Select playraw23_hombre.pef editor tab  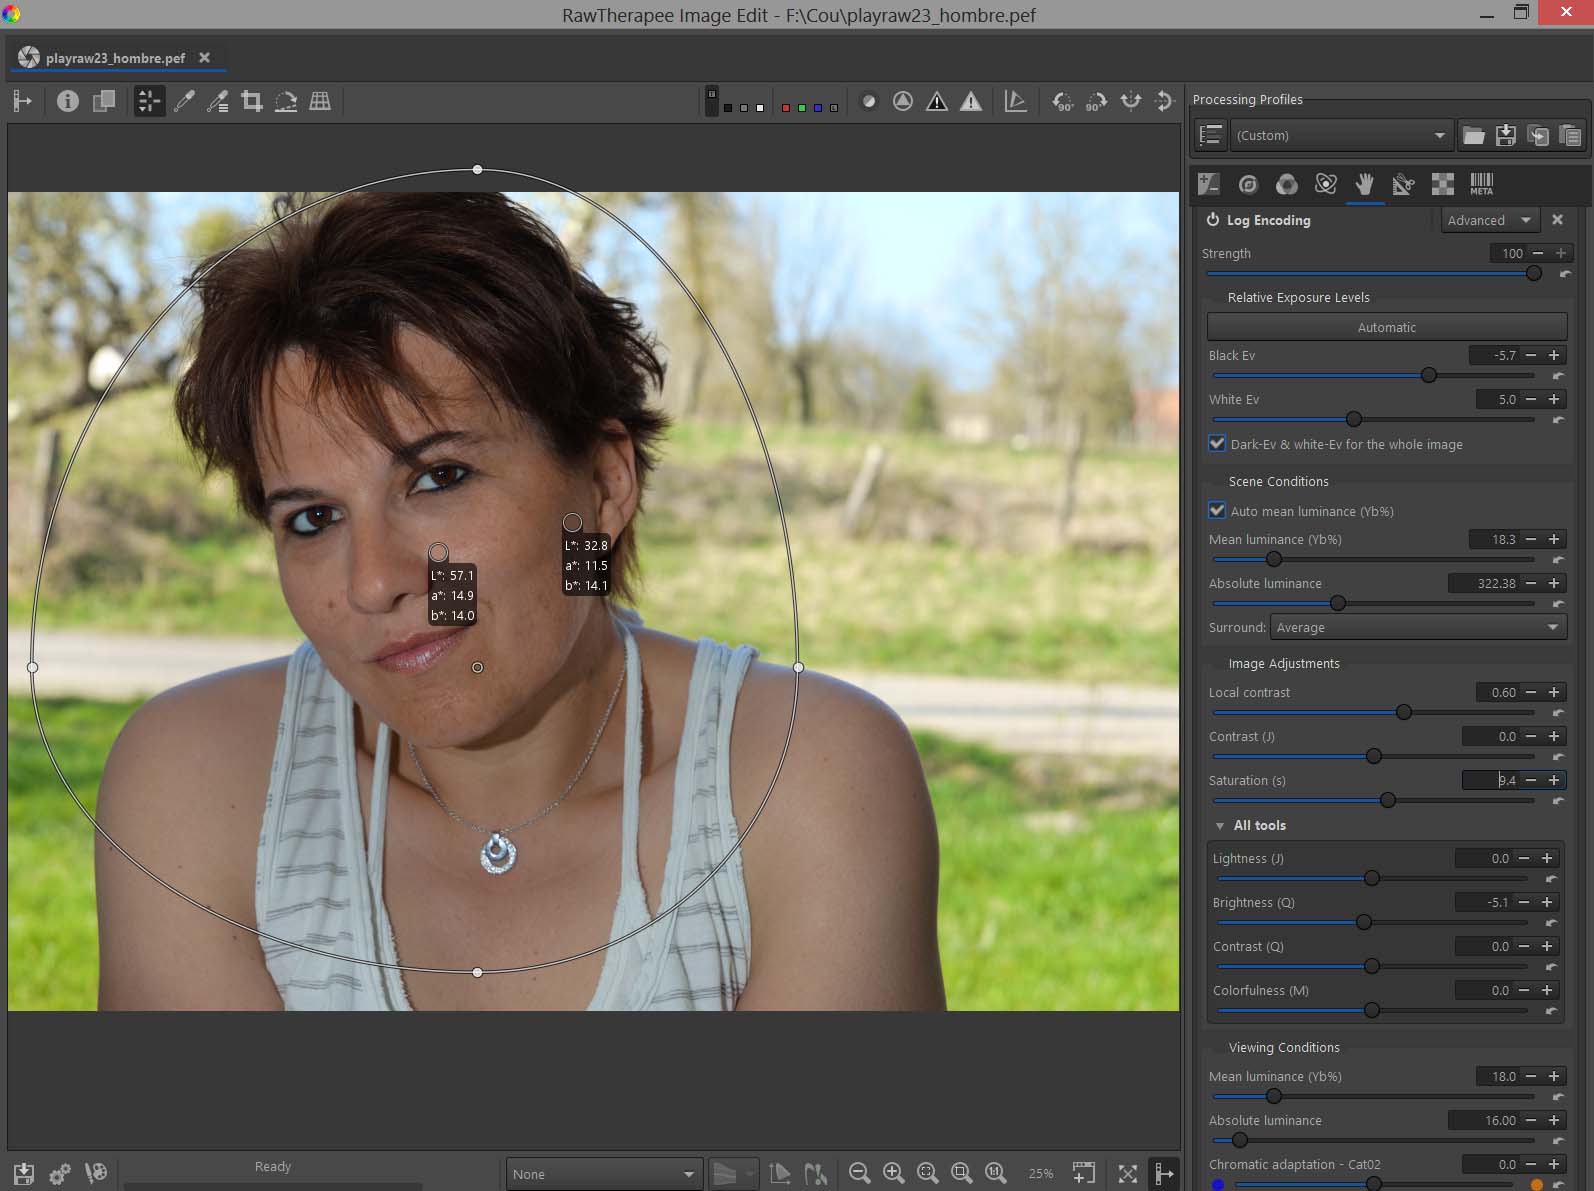[115, 58]
